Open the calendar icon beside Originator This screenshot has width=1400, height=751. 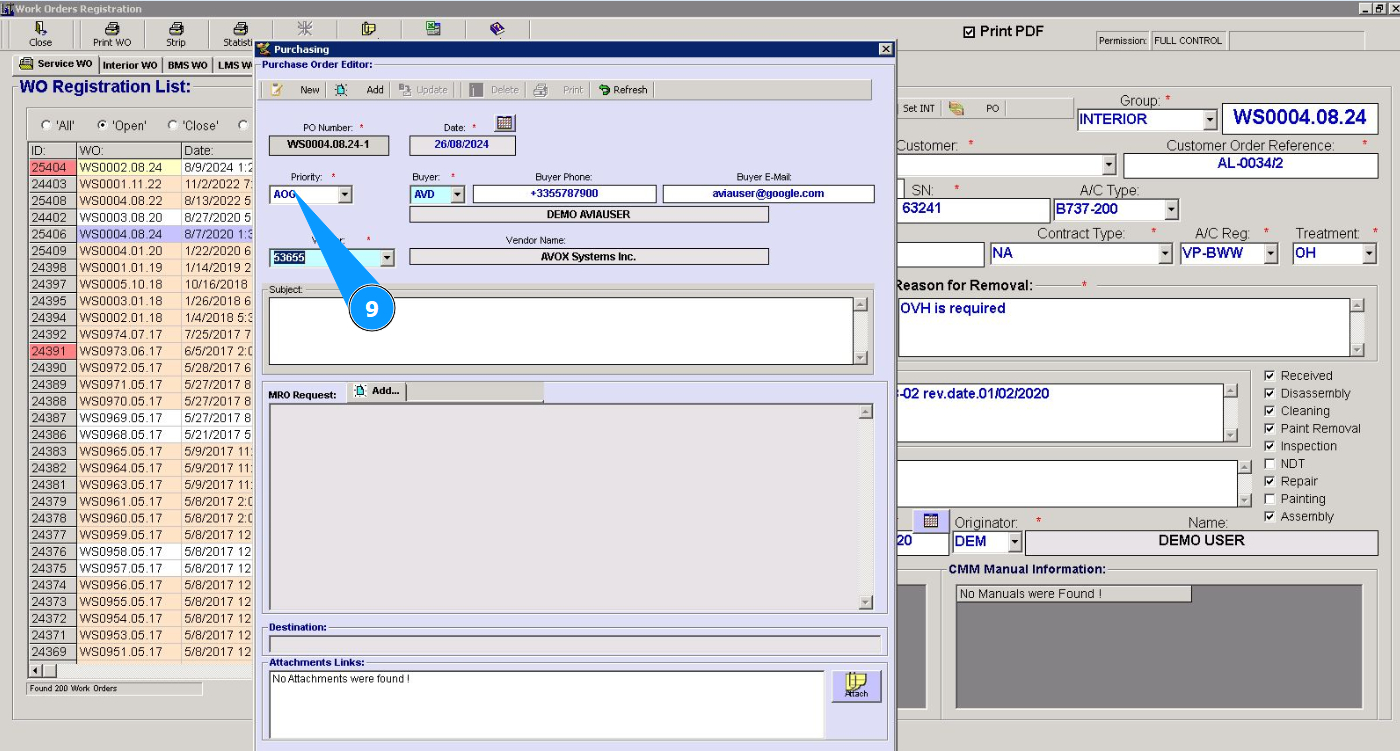pos(931,521)
